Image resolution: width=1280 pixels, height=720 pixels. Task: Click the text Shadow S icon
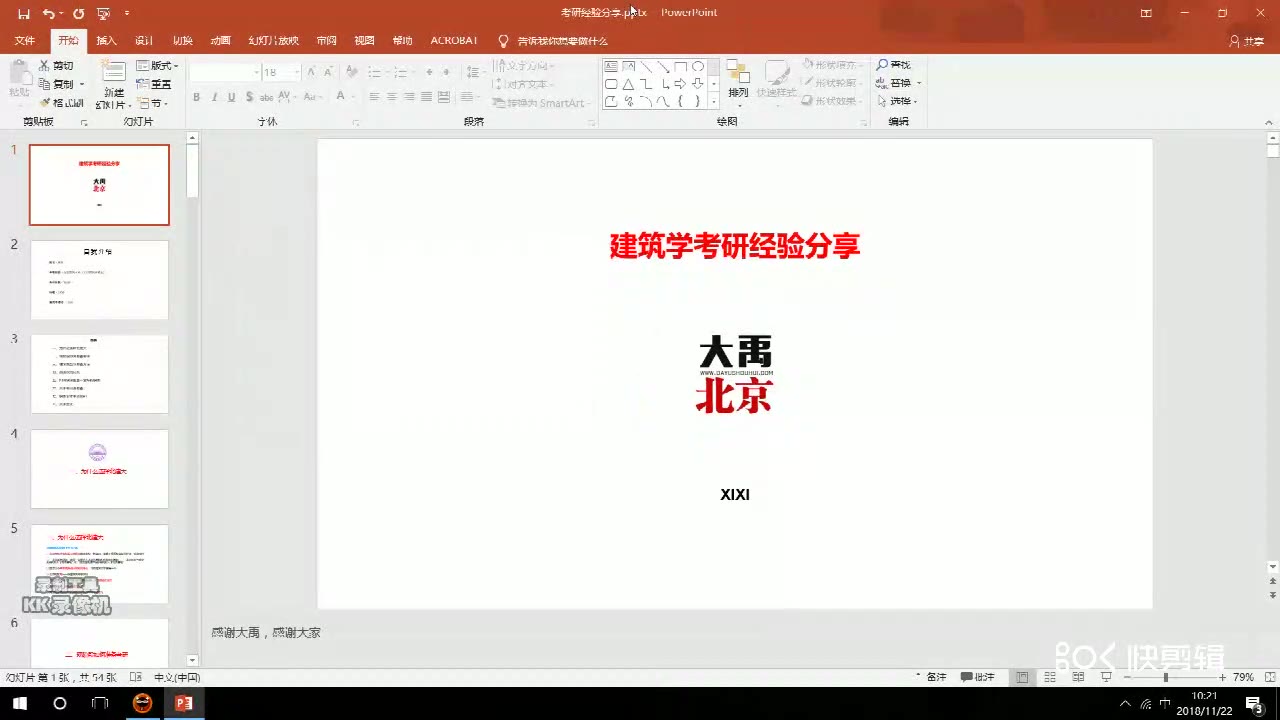[248, 97]
